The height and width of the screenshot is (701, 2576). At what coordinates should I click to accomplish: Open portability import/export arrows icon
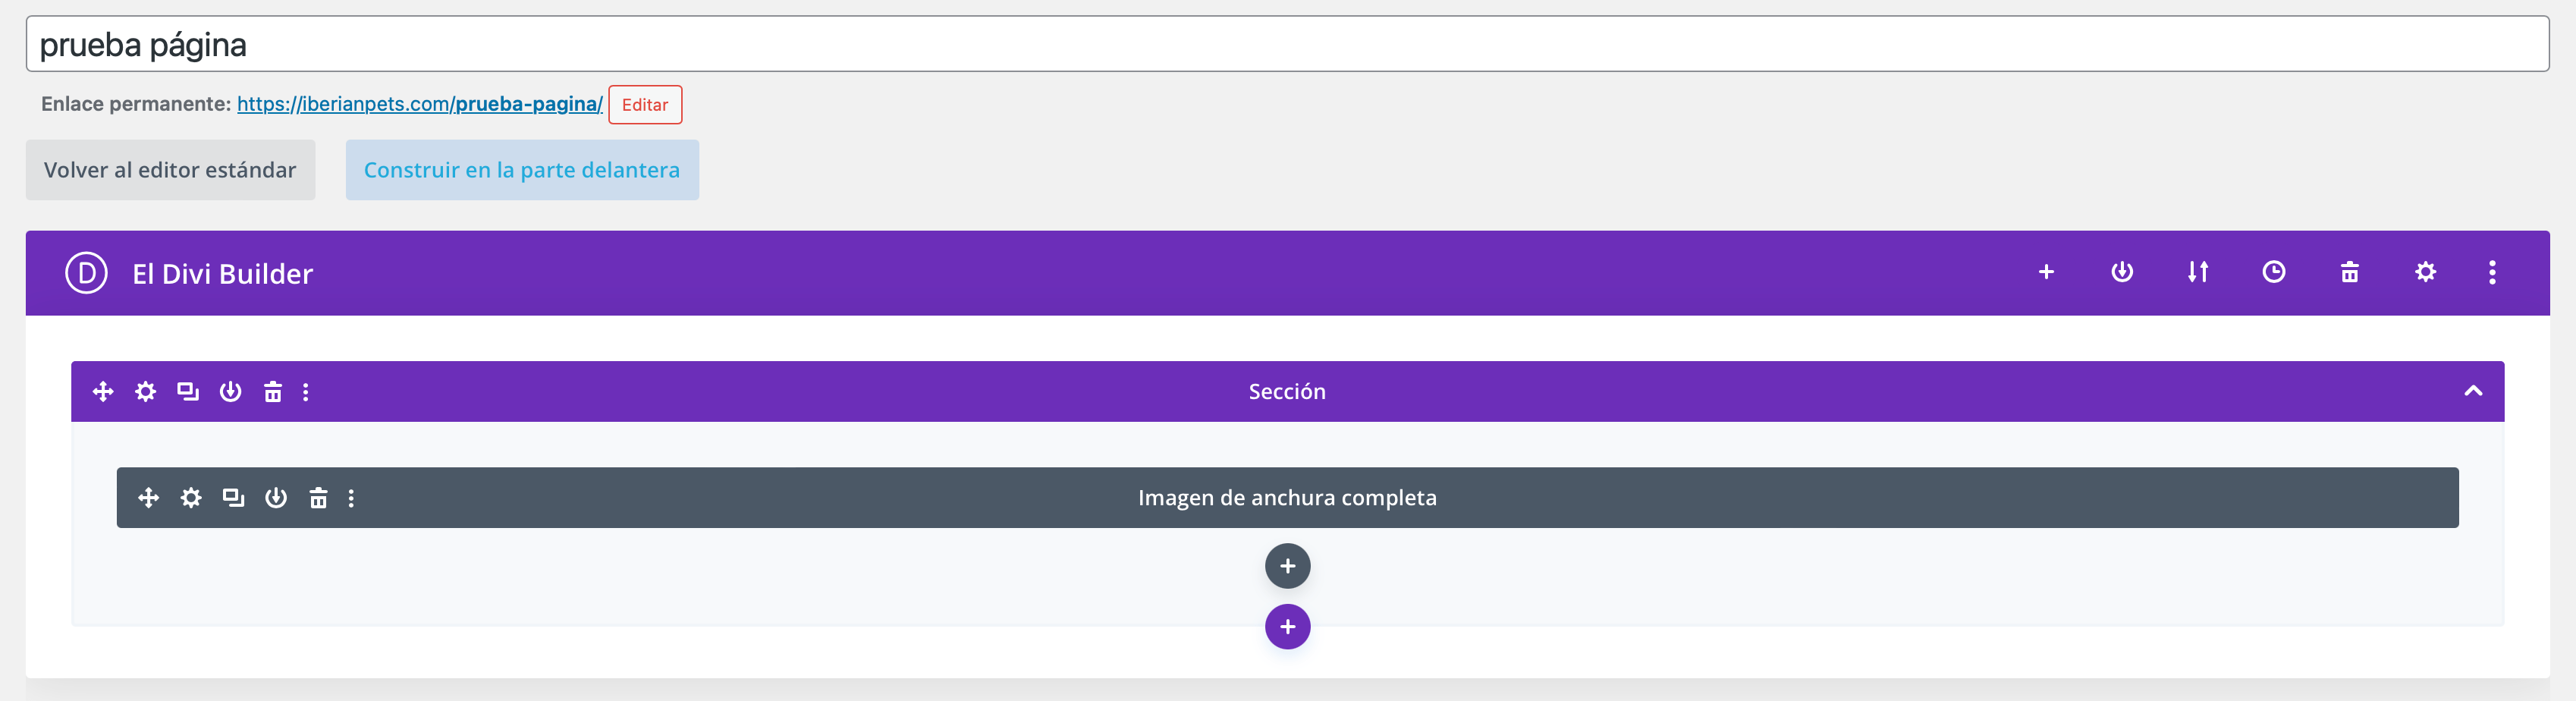coord(2197,272)
